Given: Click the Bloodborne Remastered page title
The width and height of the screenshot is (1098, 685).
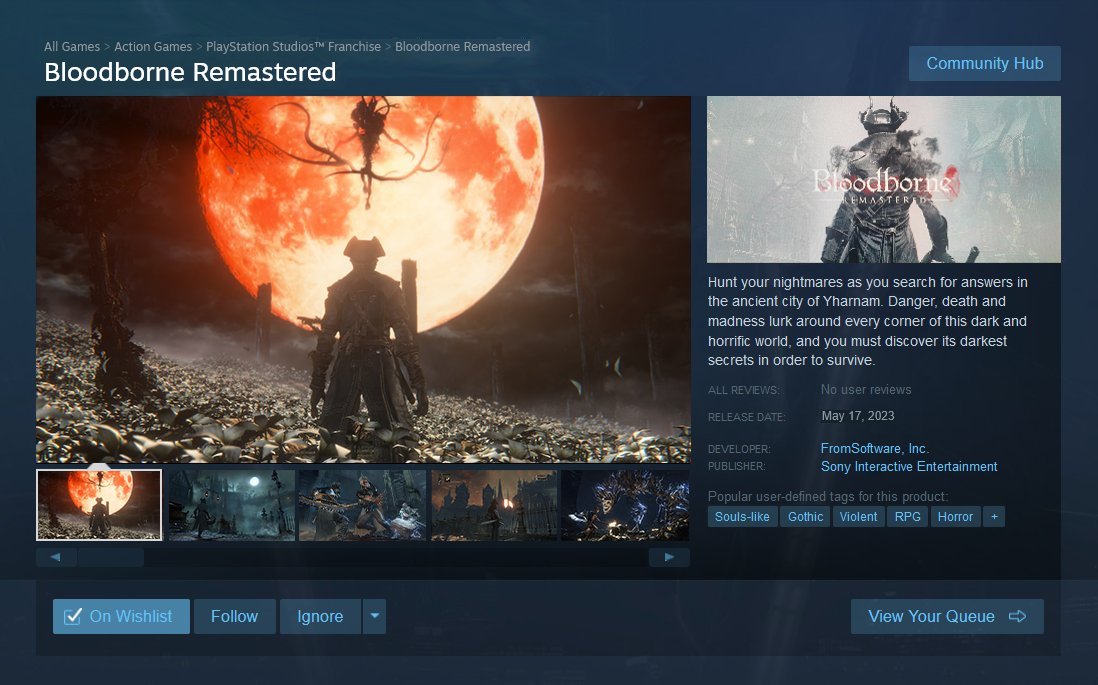Looking at the screenshot, I should coord(190,72).
